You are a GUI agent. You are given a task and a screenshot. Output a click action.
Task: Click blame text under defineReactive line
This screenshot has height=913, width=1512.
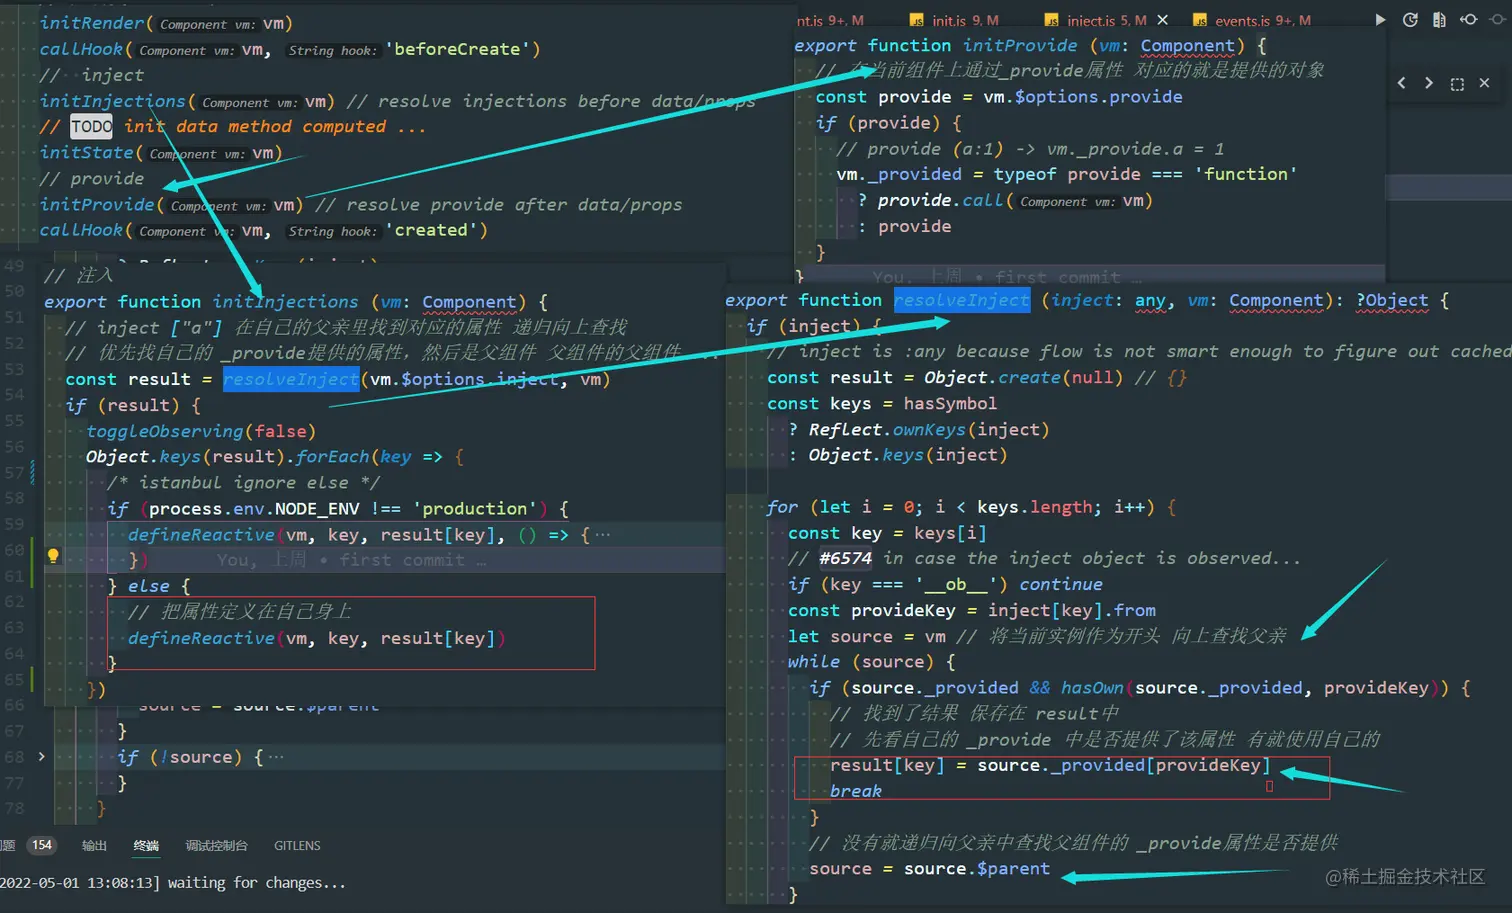(351, 560)
